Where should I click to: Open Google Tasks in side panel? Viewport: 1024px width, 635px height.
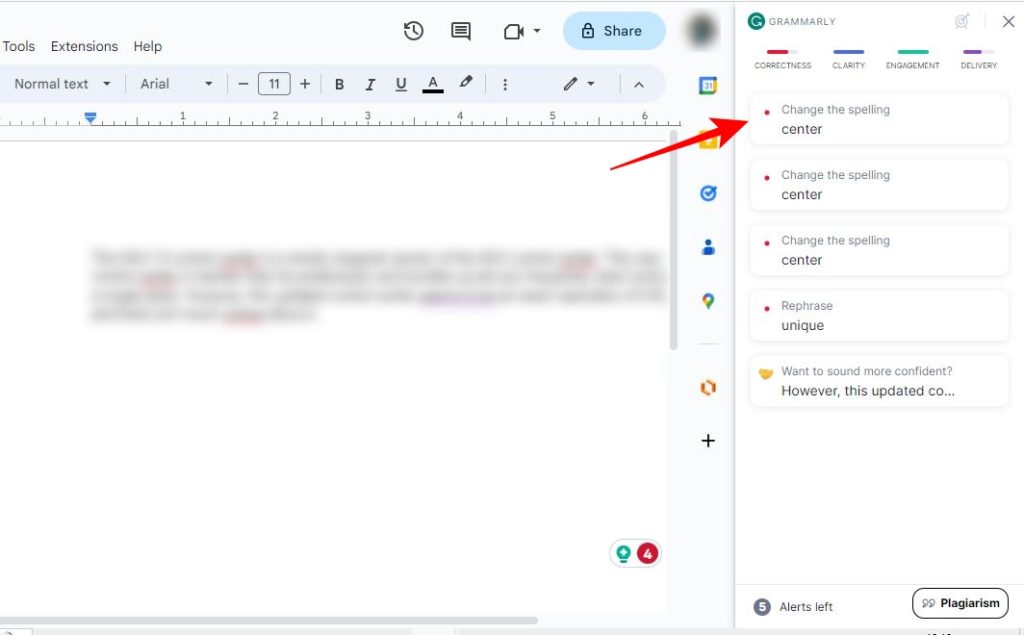708,194
